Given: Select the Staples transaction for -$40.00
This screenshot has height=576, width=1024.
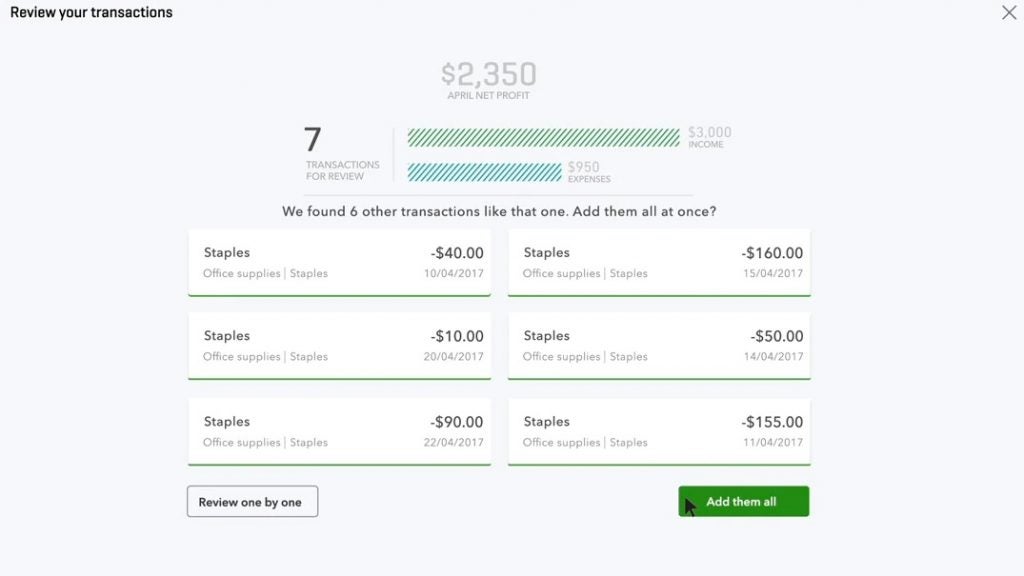Looking at the screenshot, I should click(339, 261).
